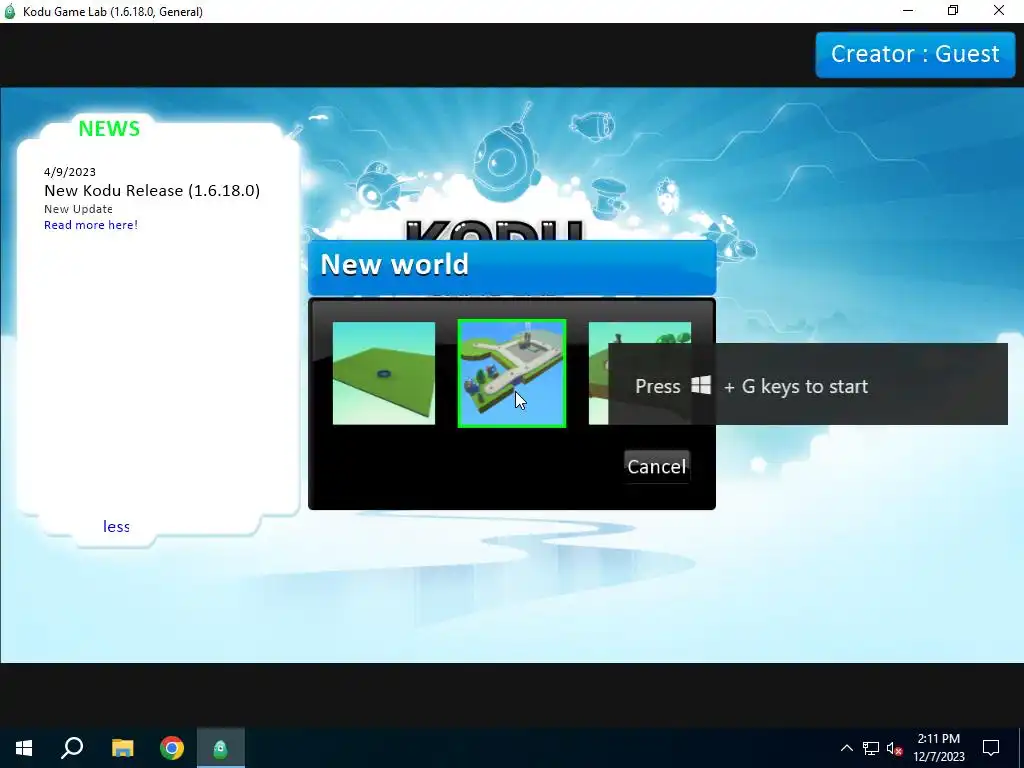
Task: Collapse news with the less link
Action: (x=116, y=526)
